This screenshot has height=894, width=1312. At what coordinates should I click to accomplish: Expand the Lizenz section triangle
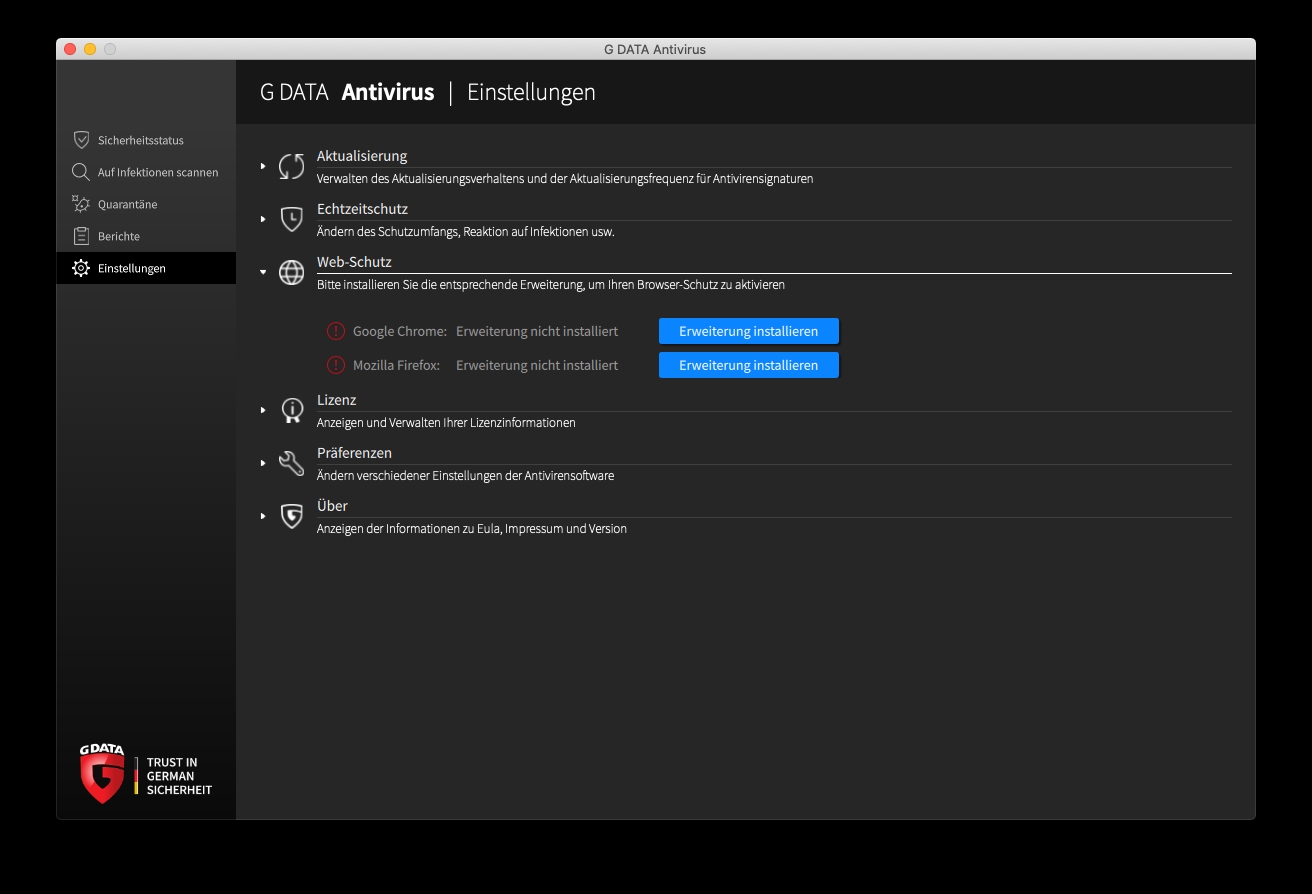click(263, 410)
